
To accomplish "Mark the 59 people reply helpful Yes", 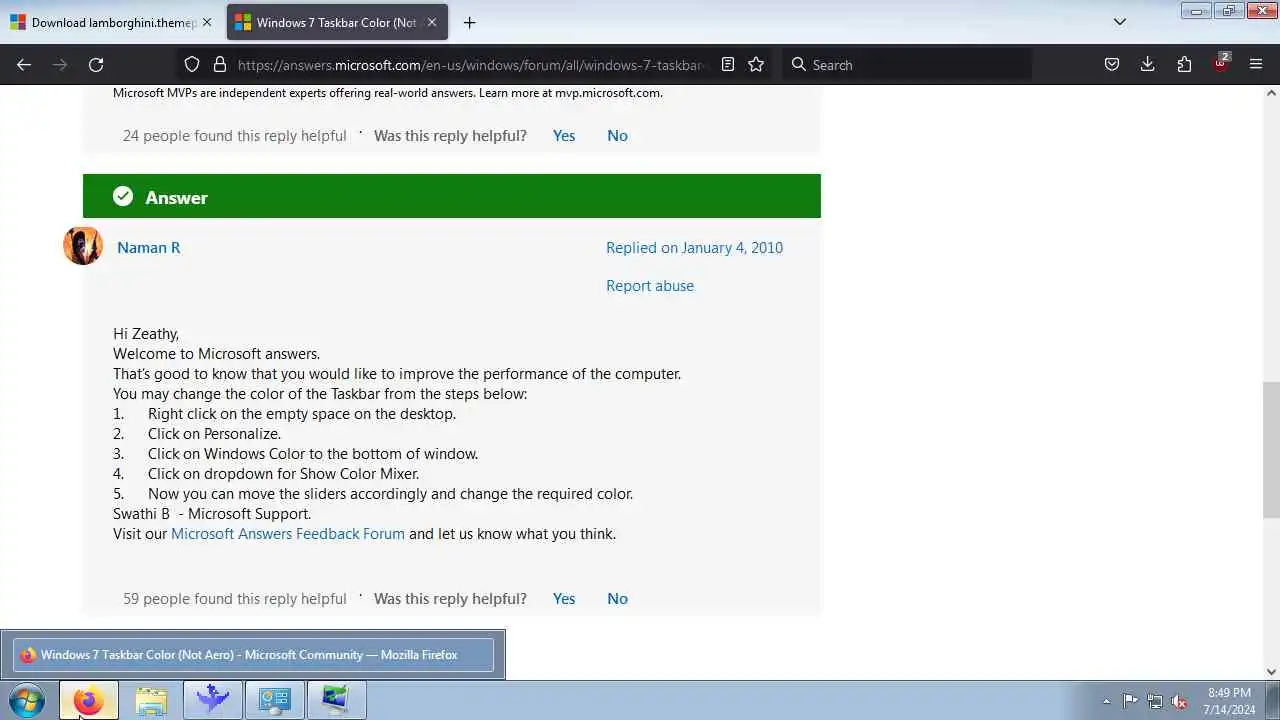I will tap(564, 598).
